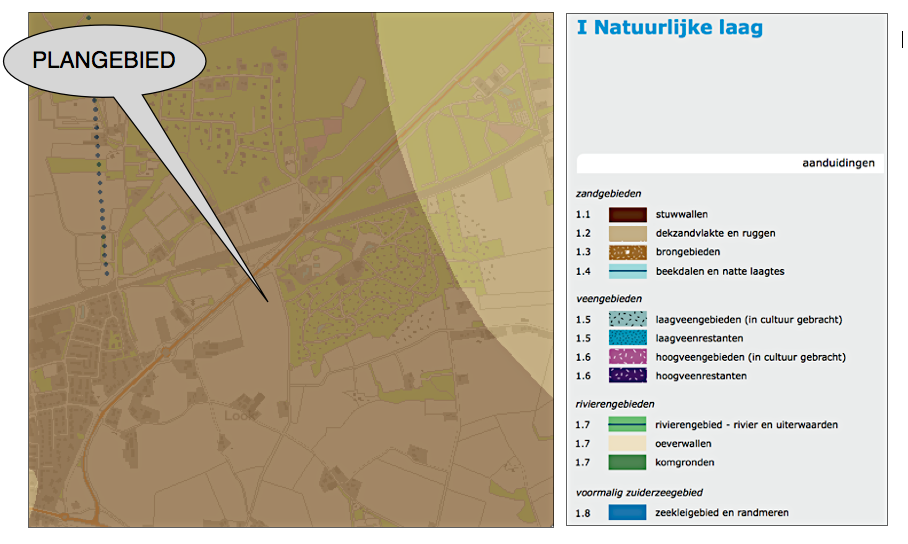Select the laagveenrestanten blue swatch
The height and width of the screenshot is (544, 908).
tap(628, 338)
